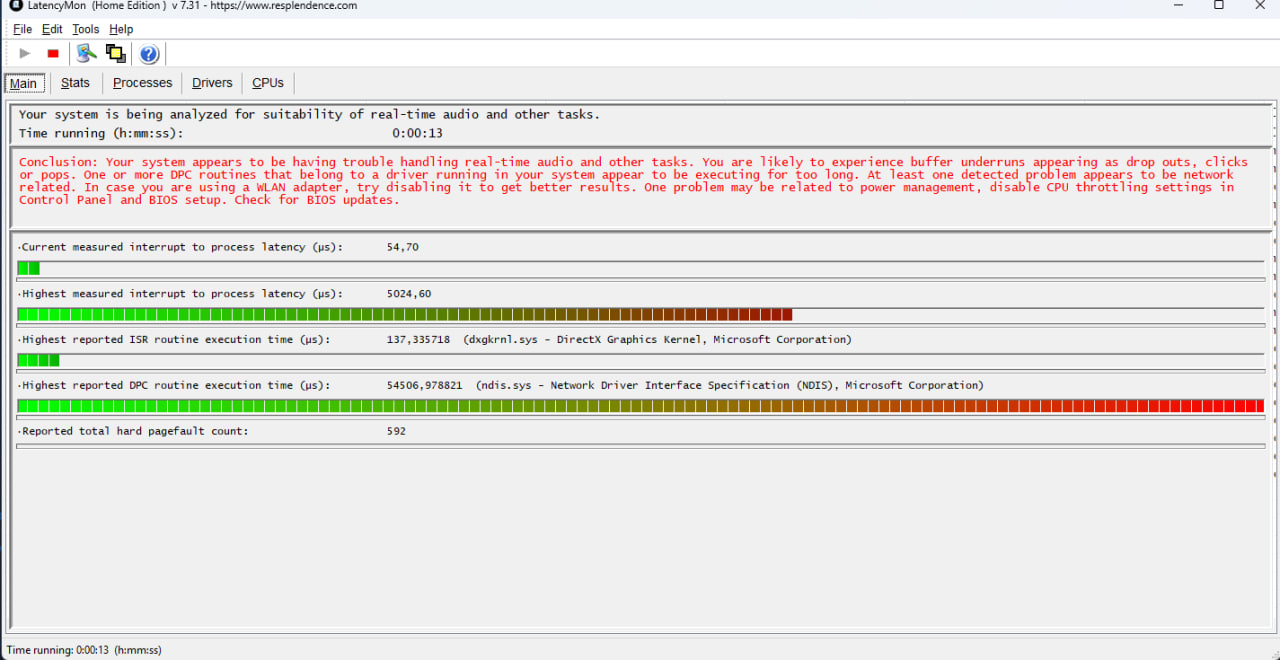The width and height of the screenshot is (1280, 660).
Task: Click "Reported total hard pagefault count" label
Action: 133,431
